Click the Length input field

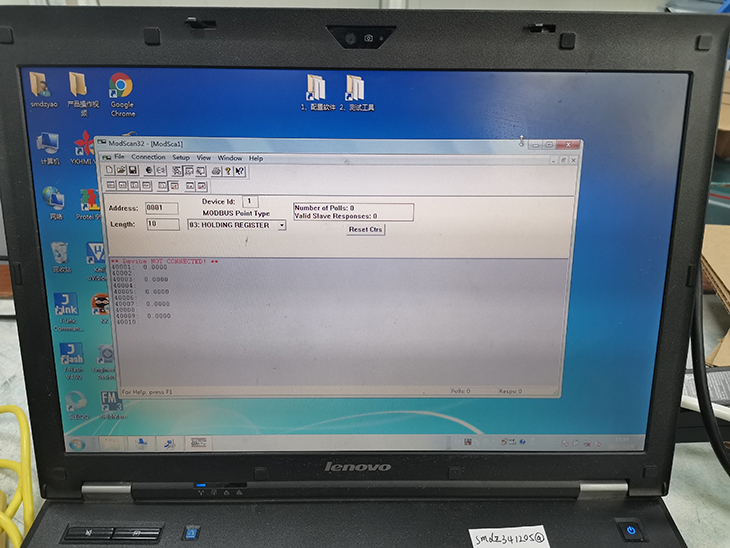tap(161, 225)
